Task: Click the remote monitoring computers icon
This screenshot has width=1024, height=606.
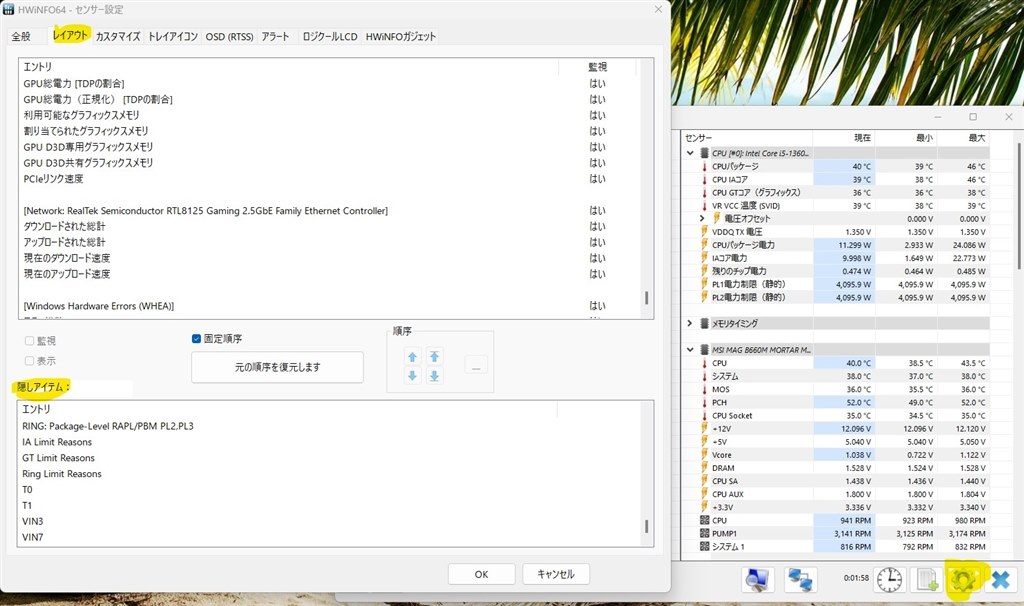Action: tap(799, 579)
